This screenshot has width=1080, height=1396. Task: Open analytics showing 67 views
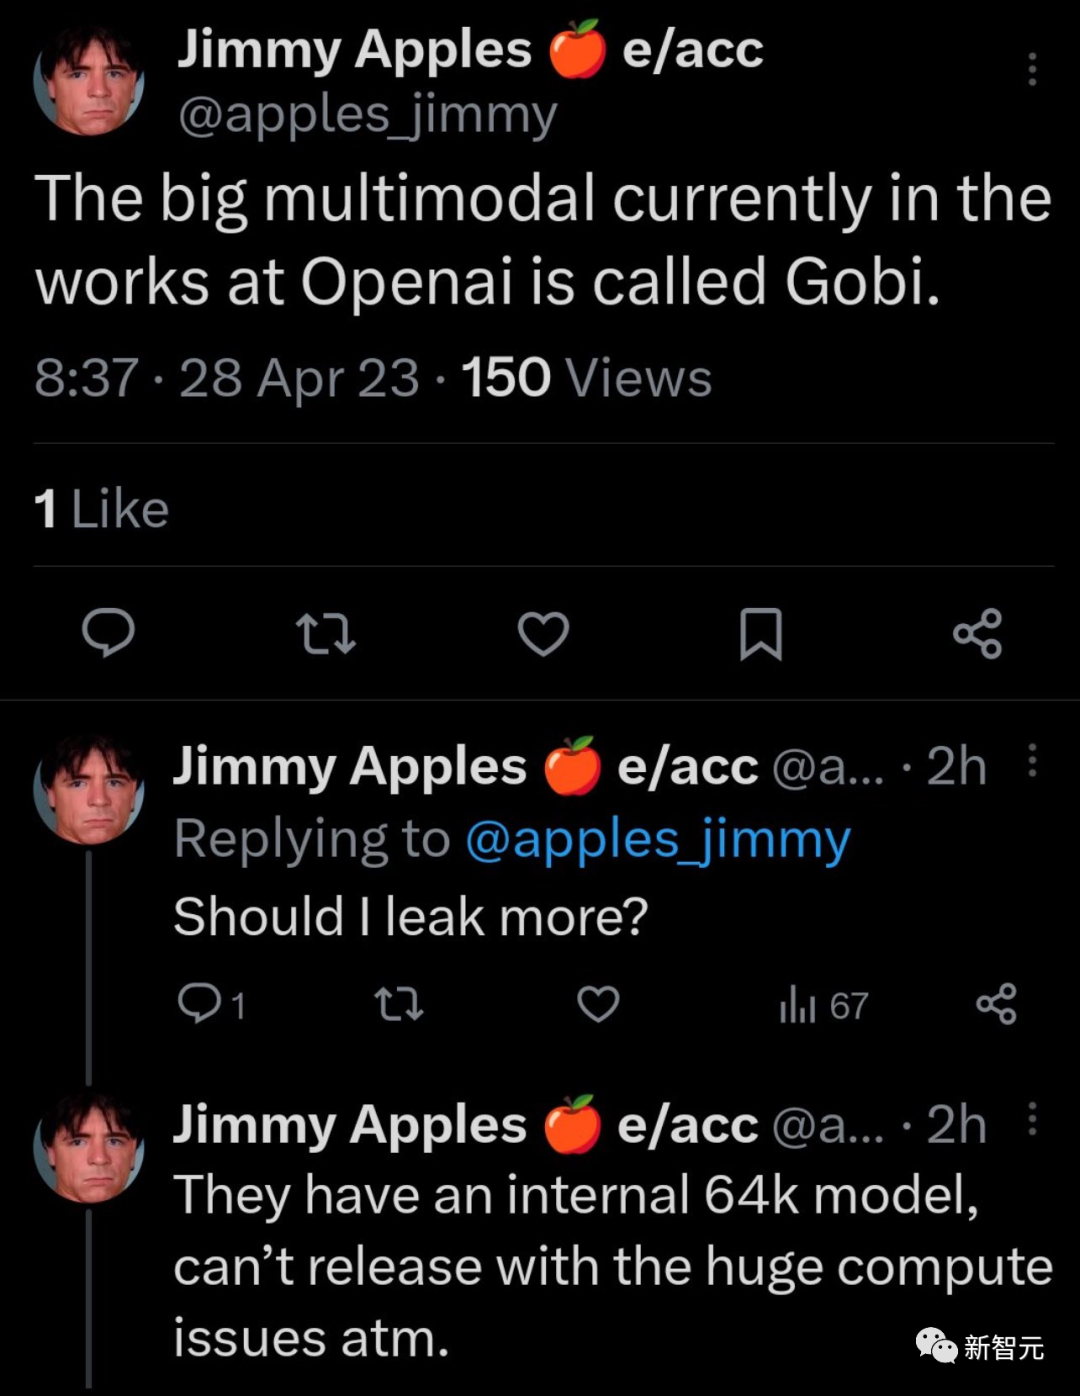[822, 1006]
